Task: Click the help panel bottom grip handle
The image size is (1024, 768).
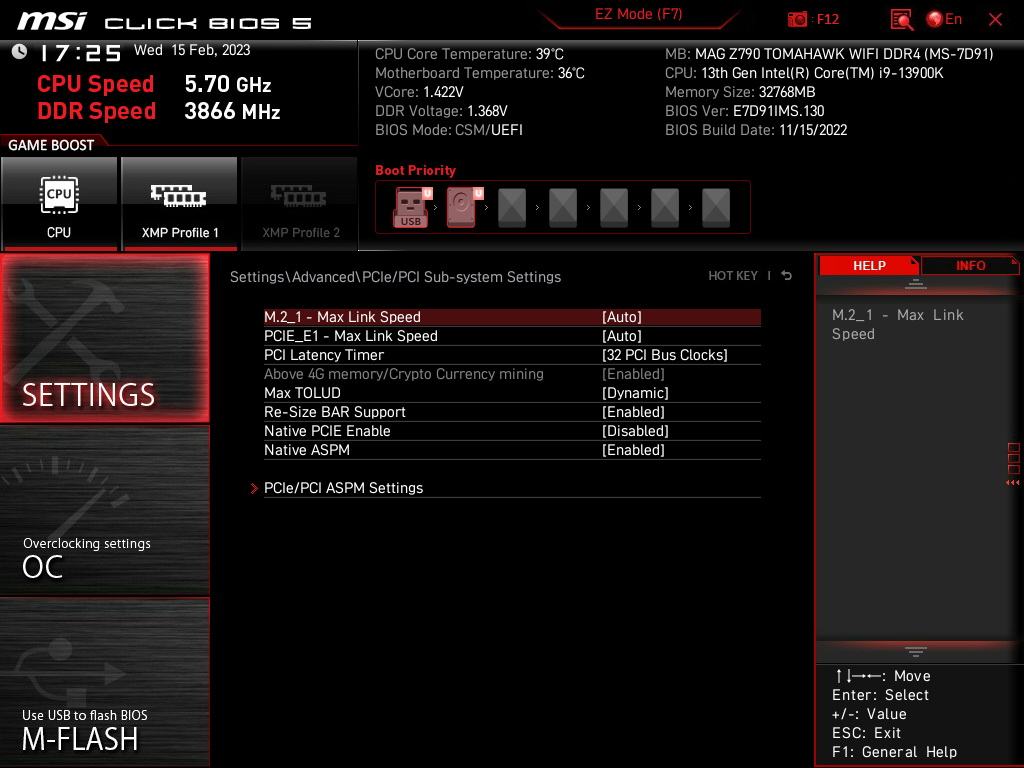Action: tap(916, 651)
